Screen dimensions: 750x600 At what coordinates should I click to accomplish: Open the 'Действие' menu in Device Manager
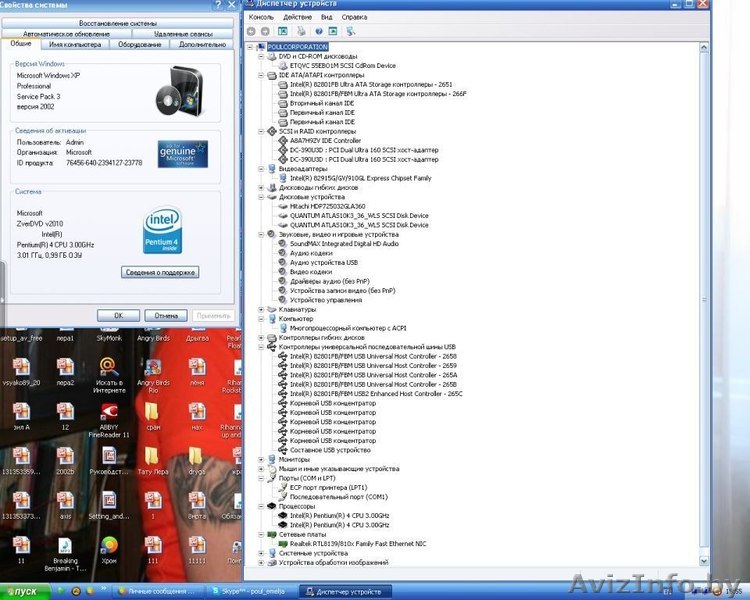click(x=297, y=17)
